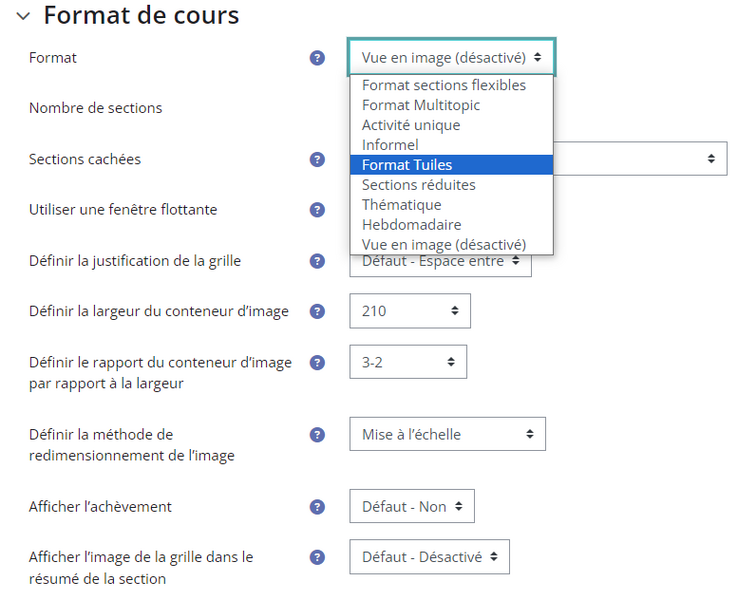This screenshot has width=738, height=600.
Task: Open help for the Format setting
Action: click(x=317, y=58)
